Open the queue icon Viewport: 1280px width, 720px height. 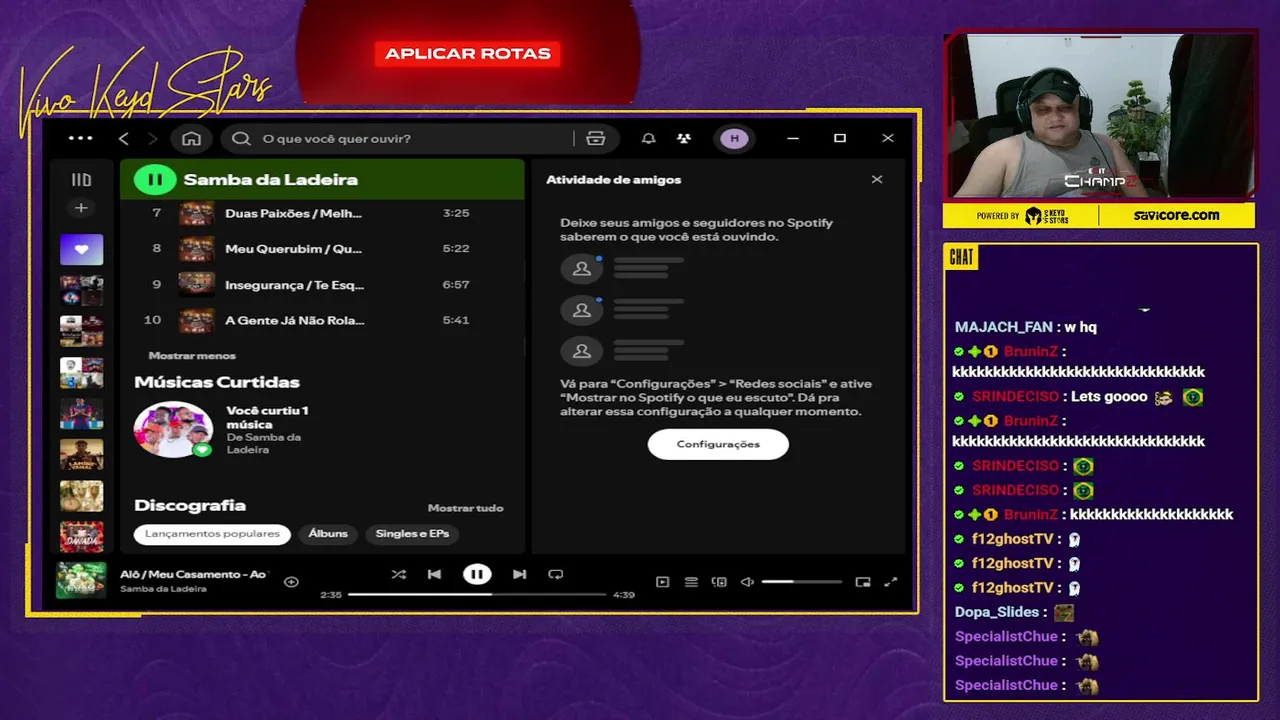pyautogui.click(x=691, y=582)
